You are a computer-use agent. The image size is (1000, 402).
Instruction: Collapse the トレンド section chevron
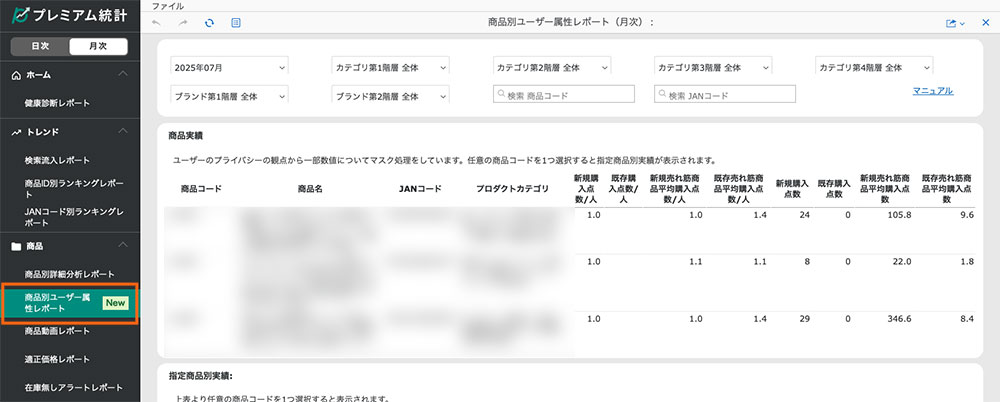click(123, 131)
